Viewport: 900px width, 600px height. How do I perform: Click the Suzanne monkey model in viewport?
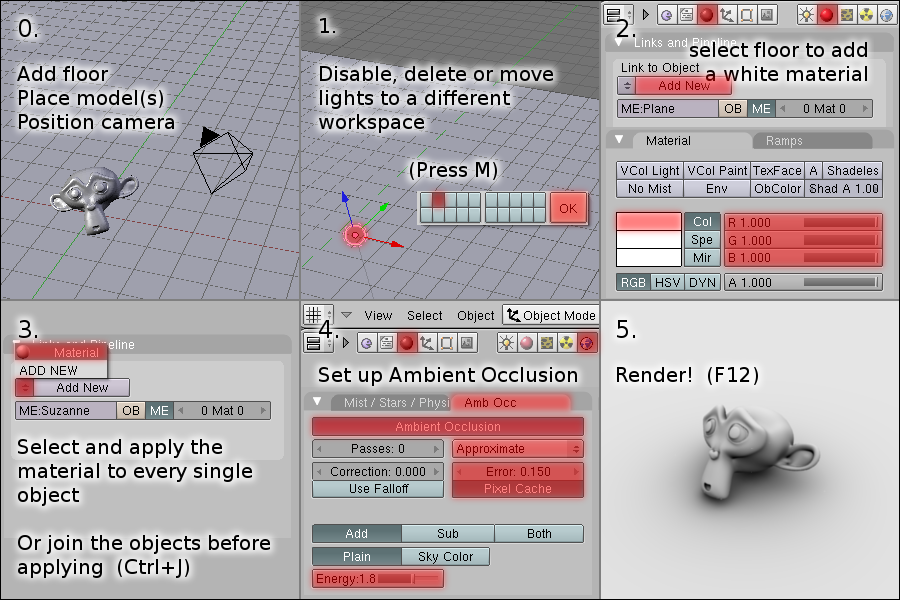point(94,198)
